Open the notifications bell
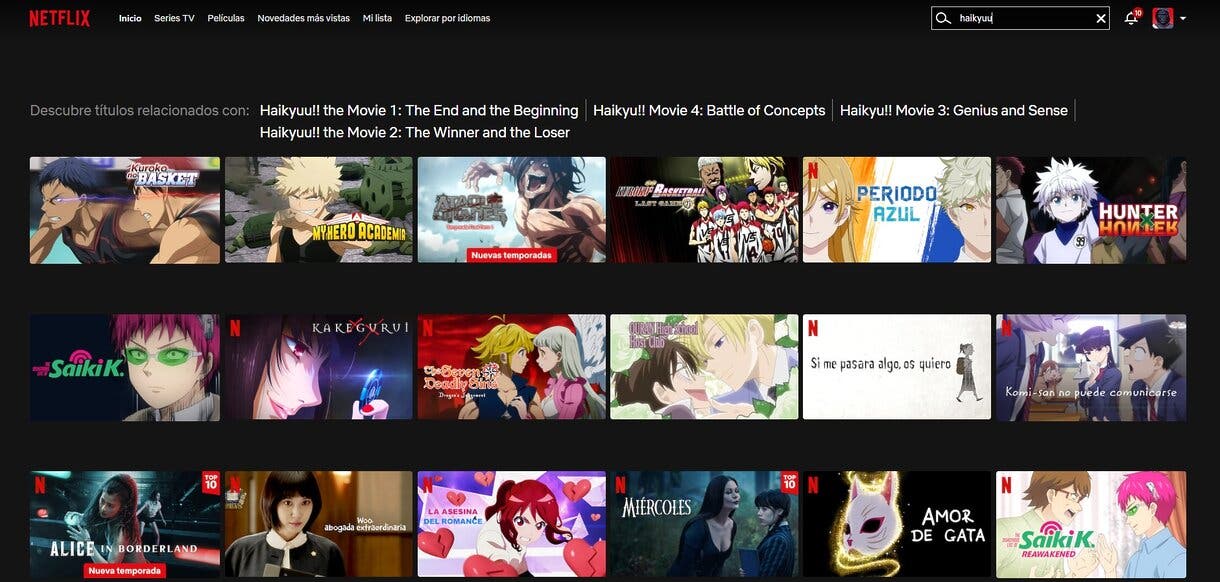Viewport: 1220px width, 582px height. pyautogui.click(x=1131, y=18)
